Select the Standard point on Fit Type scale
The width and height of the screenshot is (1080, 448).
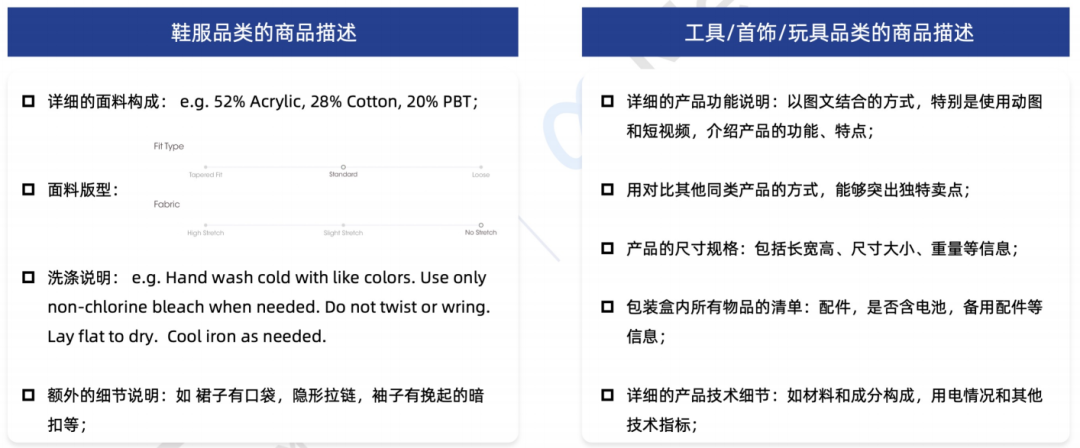tap(343, 167)
